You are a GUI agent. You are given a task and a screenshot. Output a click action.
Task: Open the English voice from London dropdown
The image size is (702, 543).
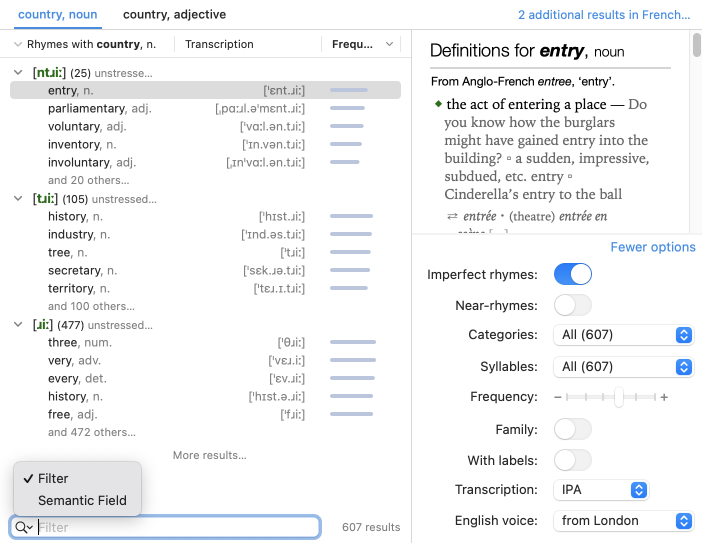tap(623, 521)
